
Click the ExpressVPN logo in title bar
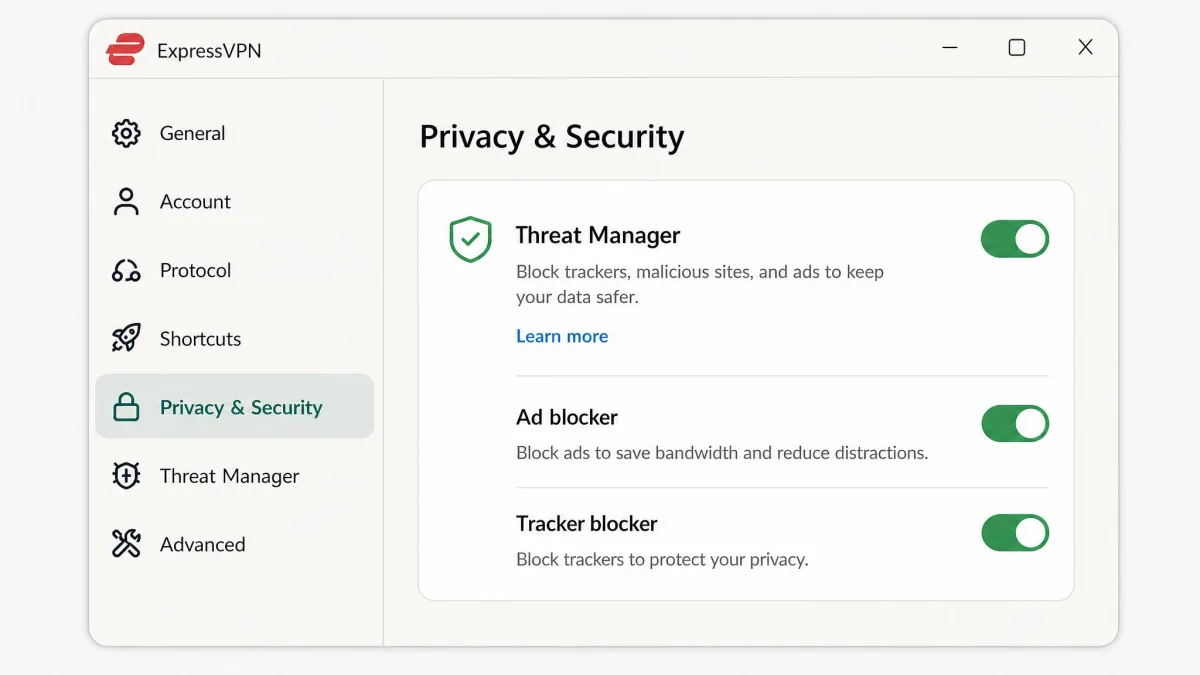[126, 49]
